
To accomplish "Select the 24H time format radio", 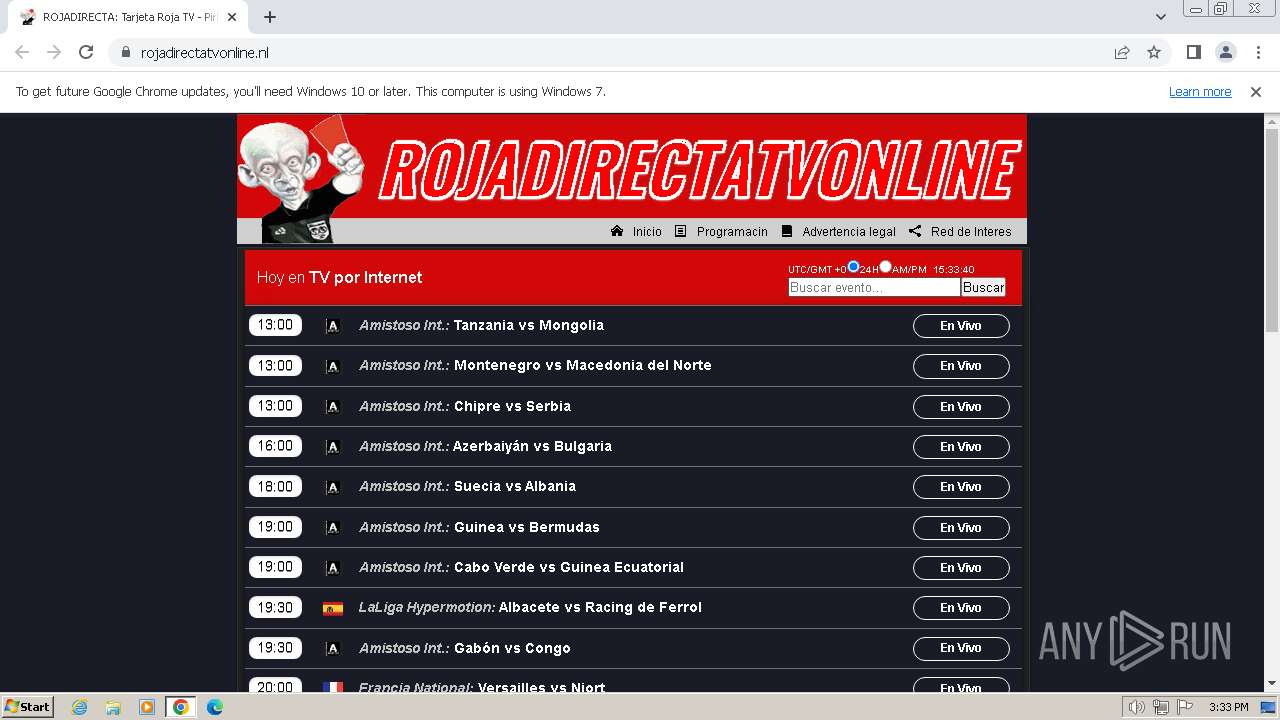I will pyautogui.click(x=853, y=267).
